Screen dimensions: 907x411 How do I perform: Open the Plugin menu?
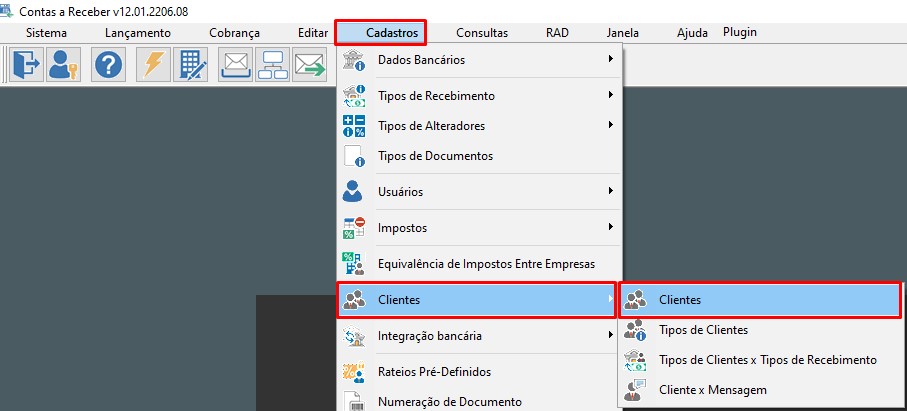pos(740,32)
